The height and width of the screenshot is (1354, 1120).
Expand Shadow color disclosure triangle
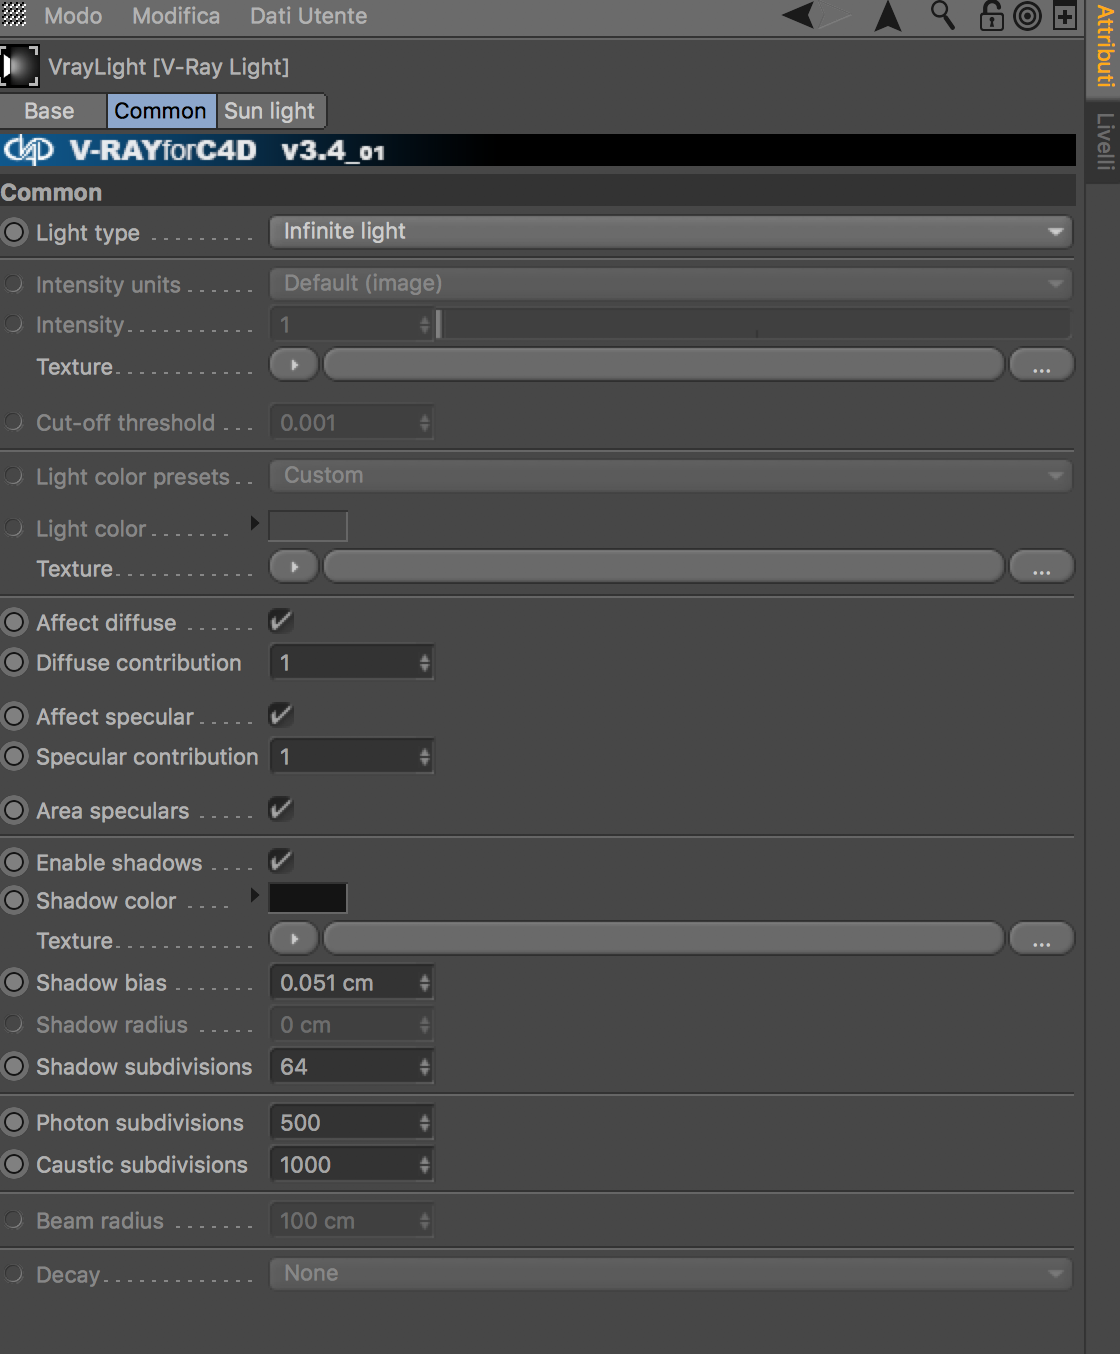[x=254, y=895]
